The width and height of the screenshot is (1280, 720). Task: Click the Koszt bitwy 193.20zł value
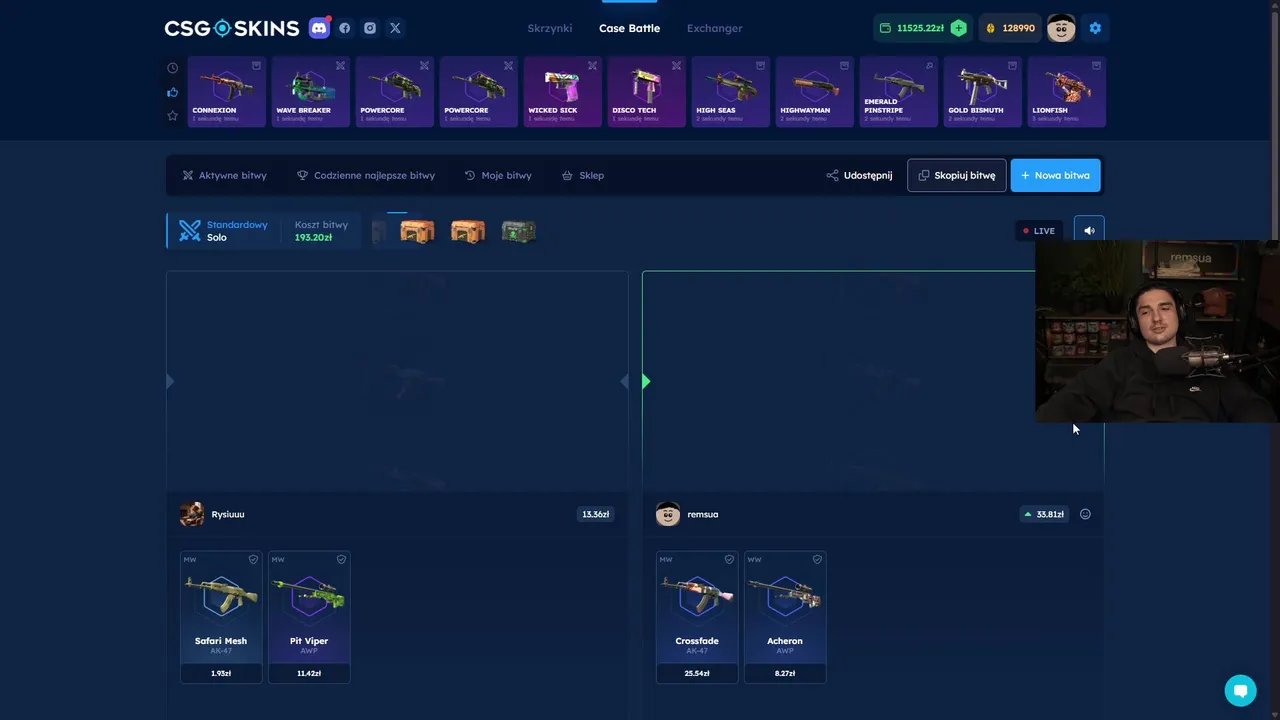(313, 238)
